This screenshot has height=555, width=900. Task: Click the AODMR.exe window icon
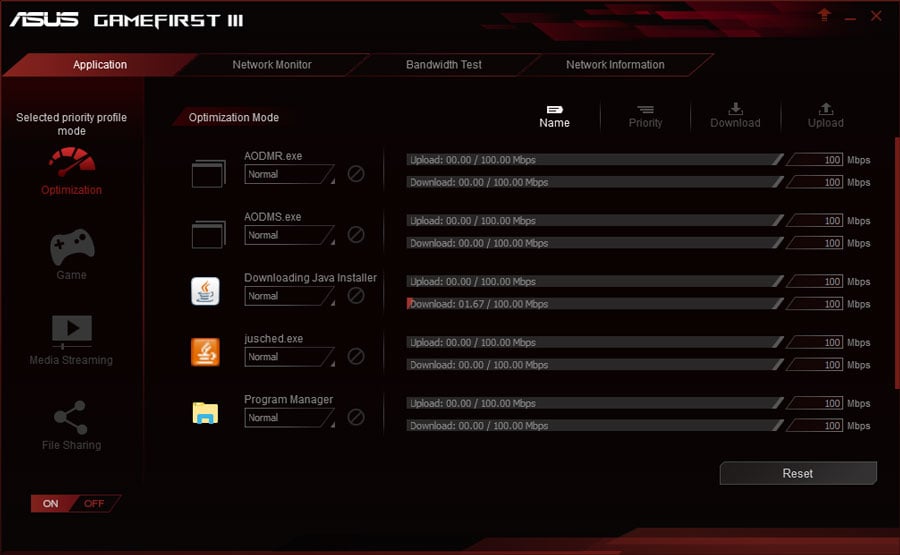tap(208, 173)
